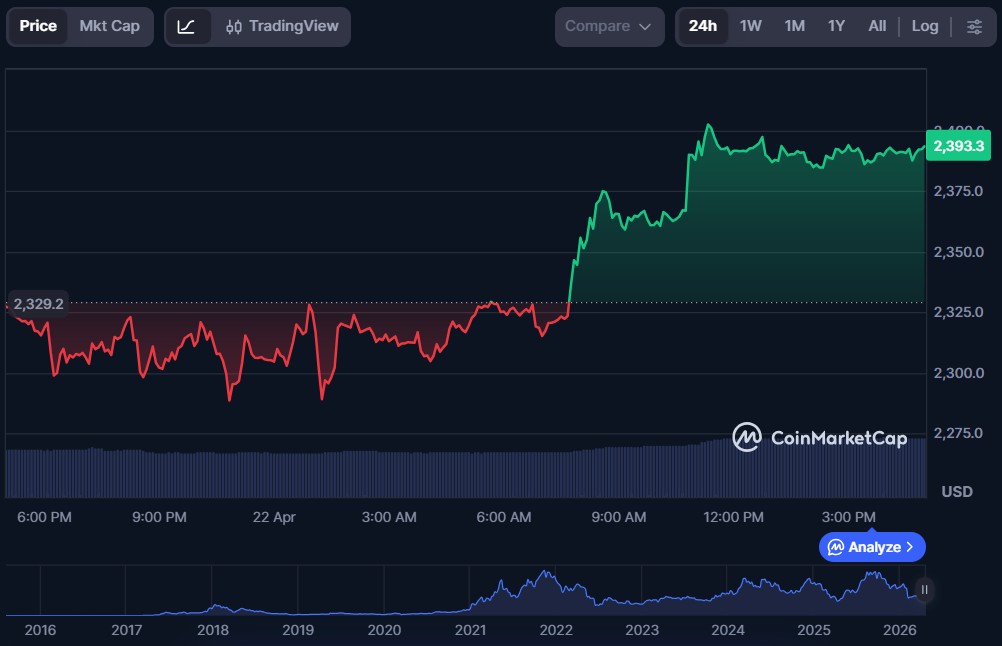The image size is (1002, 646).
Task: Expand the Analyze panel arrow
Action: coord(909,547)
